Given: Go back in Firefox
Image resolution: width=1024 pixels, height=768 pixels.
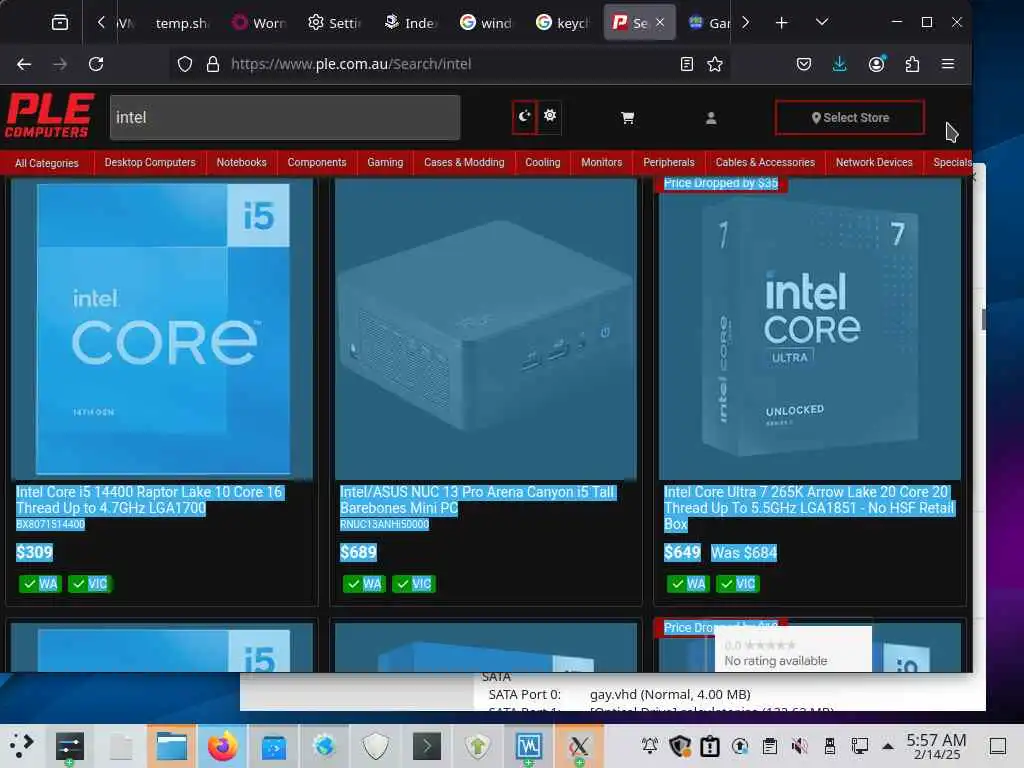Looking at the screenshot, I should coord(24,64).
